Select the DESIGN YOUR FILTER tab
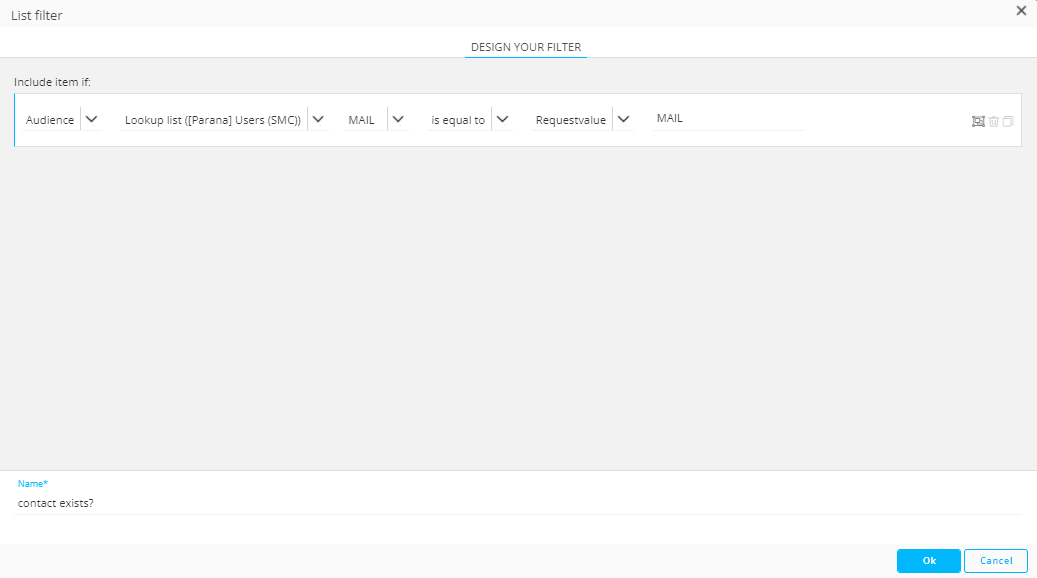This screenshot has height=578, width=1037. click(526, 47)
